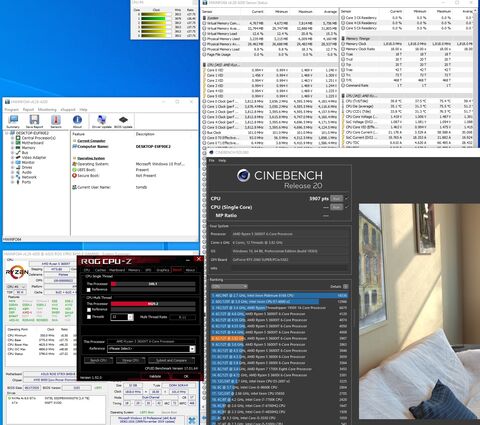480x425 pixels.
Task: Toggle the checkmark beside CPU Run button
Action: 347,198
